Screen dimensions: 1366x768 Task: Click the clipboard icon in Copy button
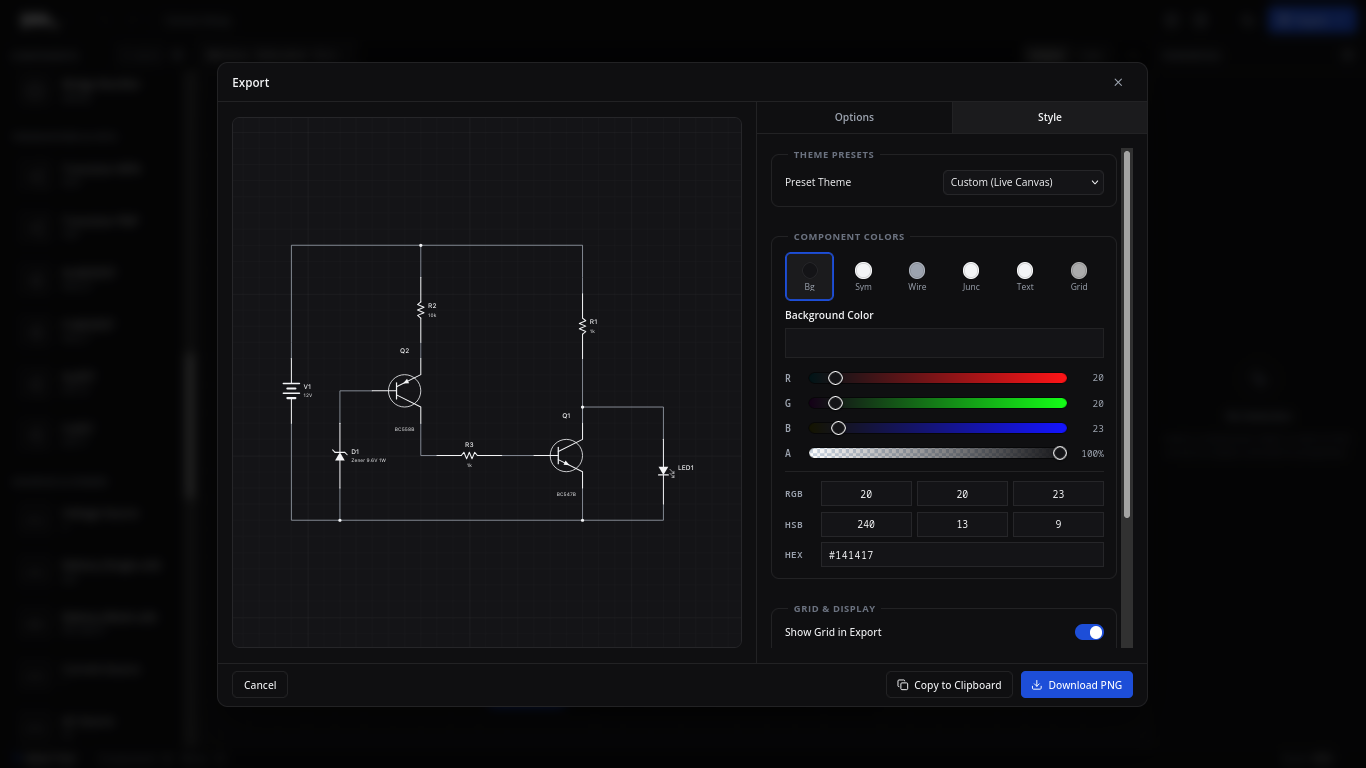903,685
